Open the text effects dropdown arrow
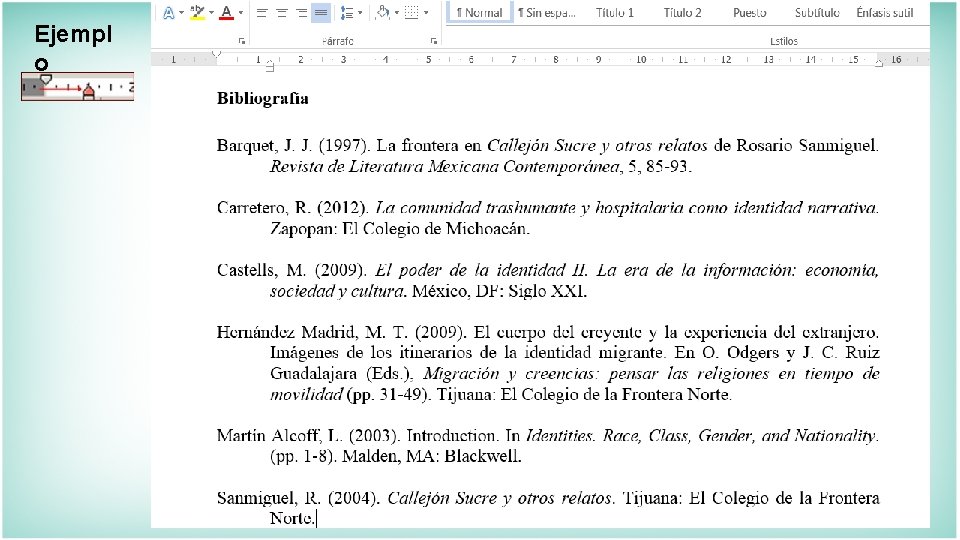 click(x=181, y=13)
